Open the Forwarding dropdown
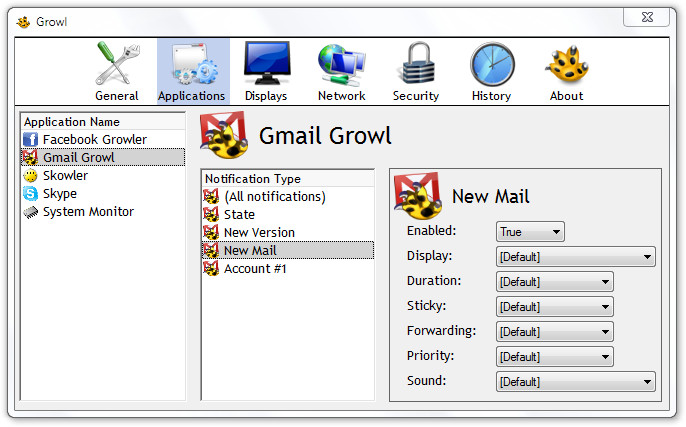The image size is (686, 427). pyautogui.click(x=555, y=332)
